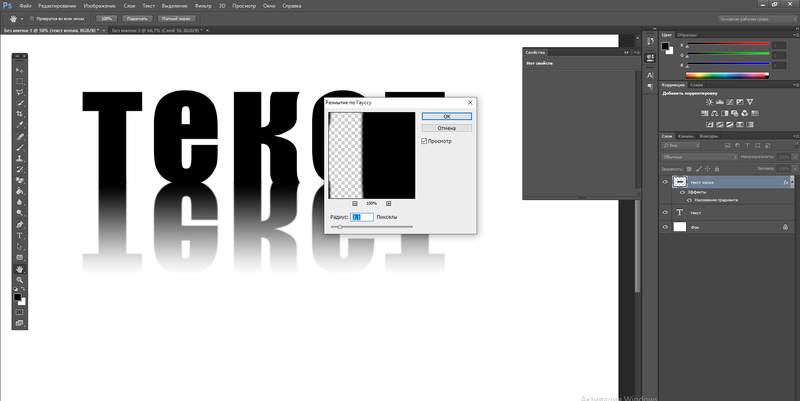
Task: Click OK in the Gaussian blur dialog
Action: pos(445,116)
